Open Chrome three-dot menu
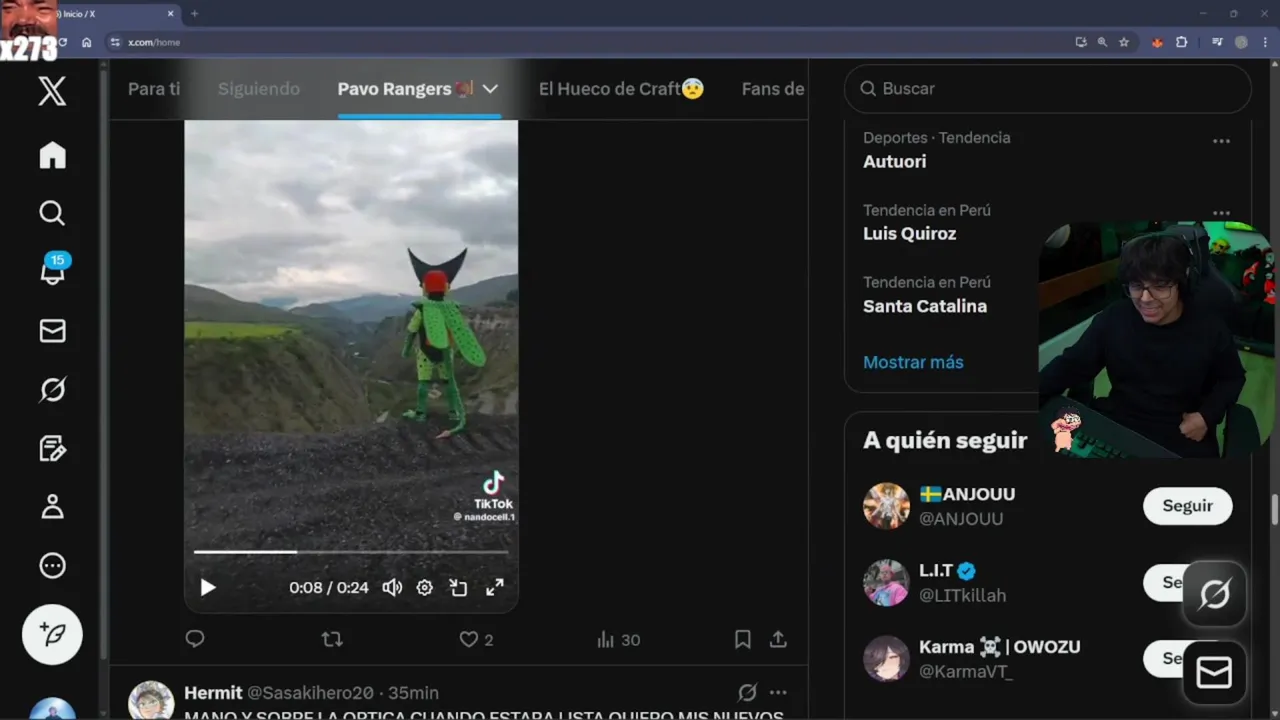Viewport: 1280px width, 720px height. (1263, 42)
